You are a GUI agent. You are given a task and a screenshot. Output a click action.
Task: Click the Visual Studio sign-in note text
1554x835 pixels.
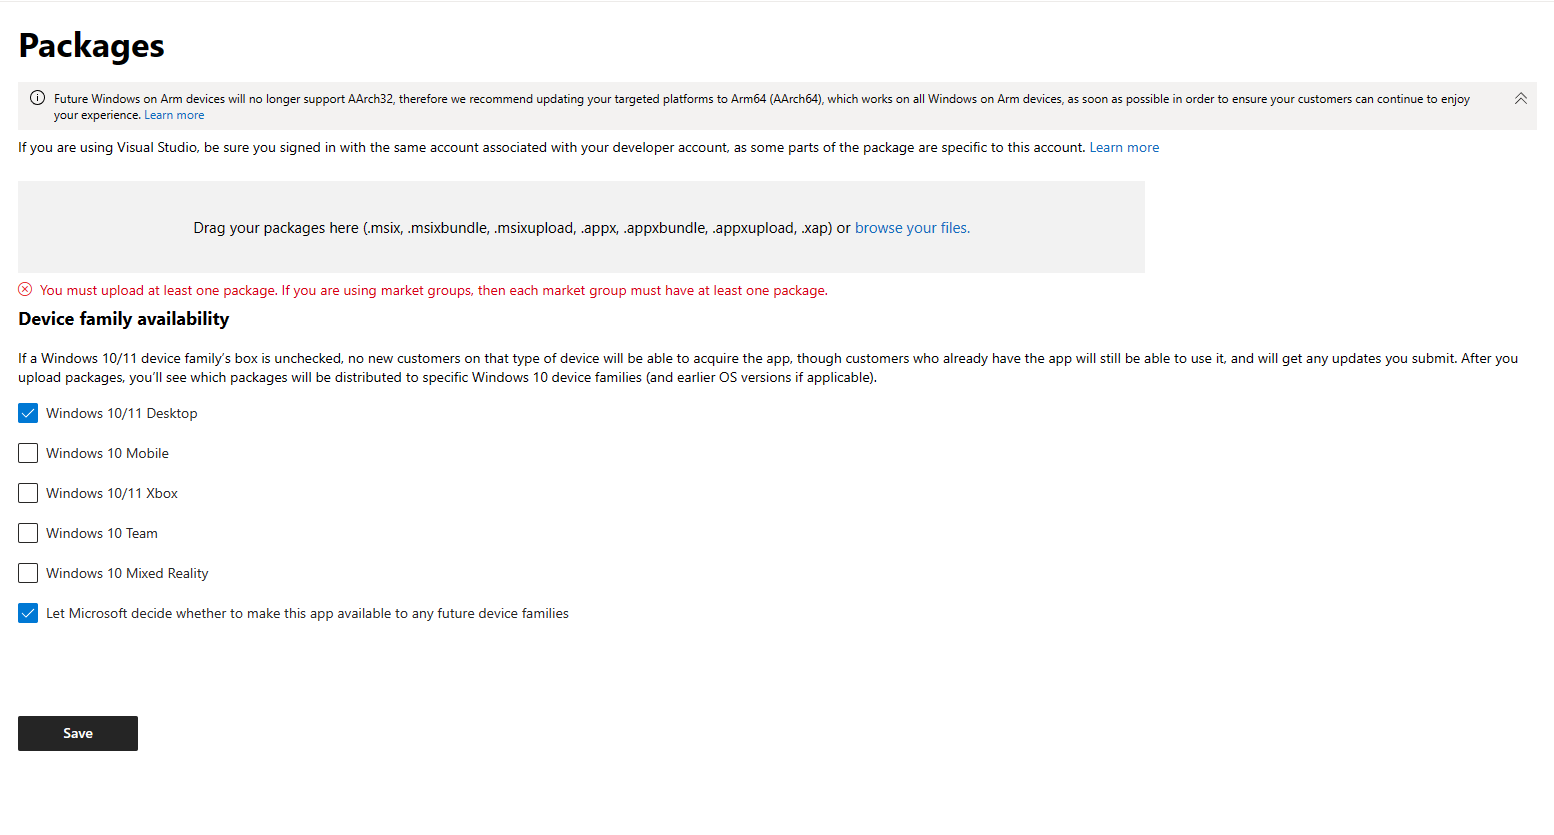550,147
